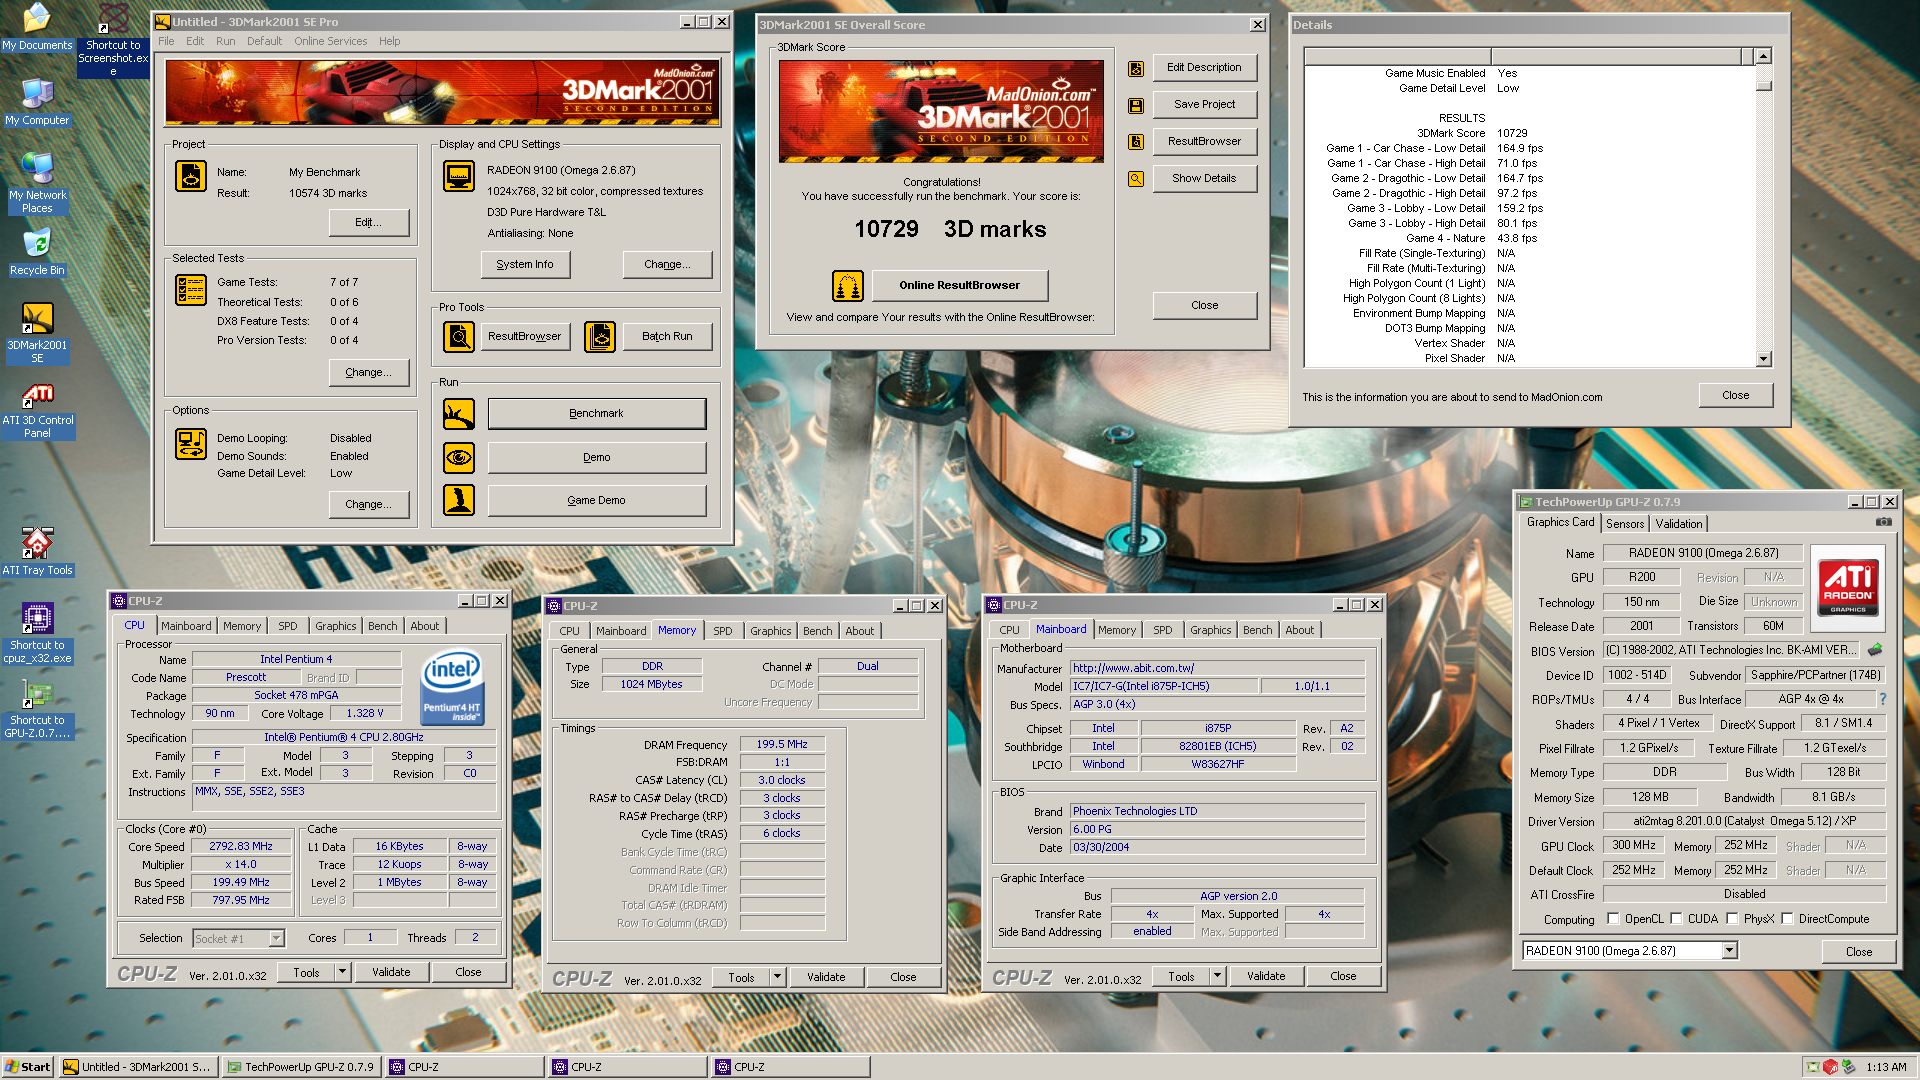Open the Socket #1 selection dropdown
Viewport: 1920px width, 1080px height.
[277, 938]
